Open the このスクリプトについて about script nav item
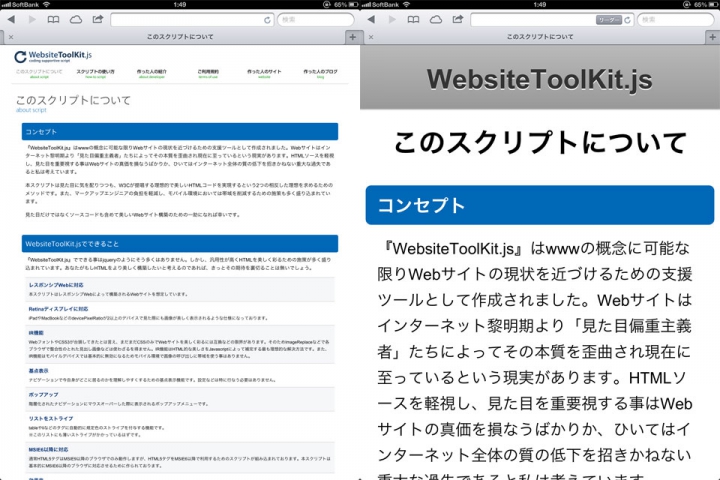720x480 pixels. 39,73
